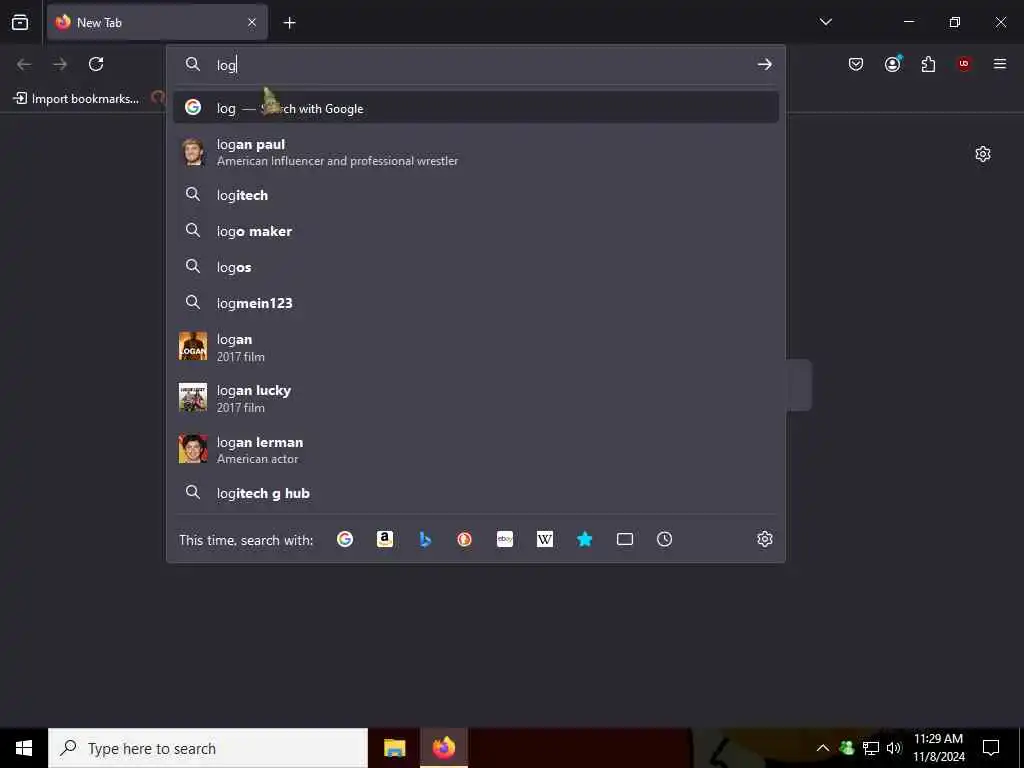Click the Logan film poster thumbnail

193,346
